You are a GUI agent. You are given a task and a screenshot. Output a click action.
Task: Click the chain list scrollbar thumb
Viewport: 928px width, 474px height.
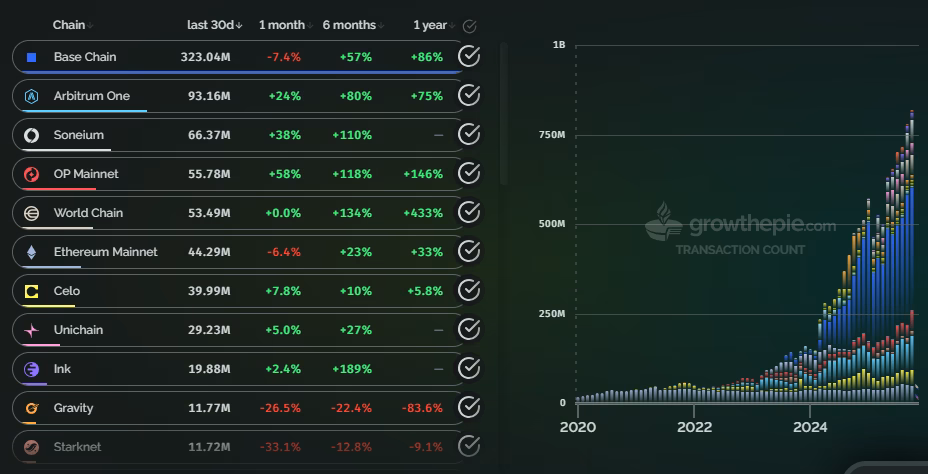pyautogui.click(x=504, y=114)
